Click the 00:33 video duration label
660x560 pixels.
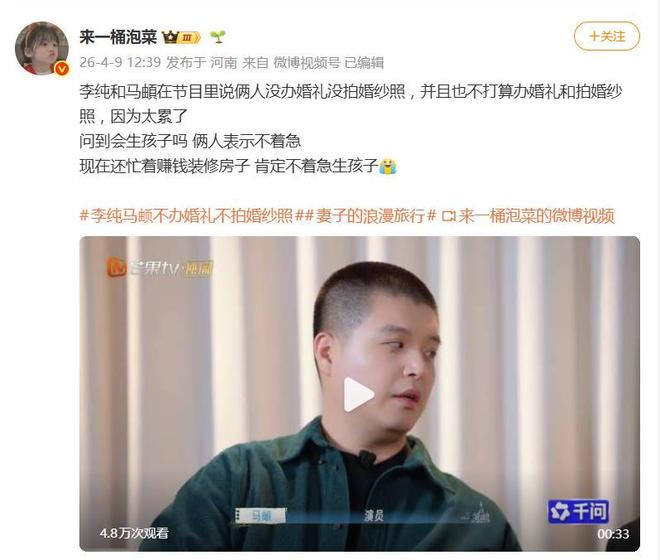point(613,534)
